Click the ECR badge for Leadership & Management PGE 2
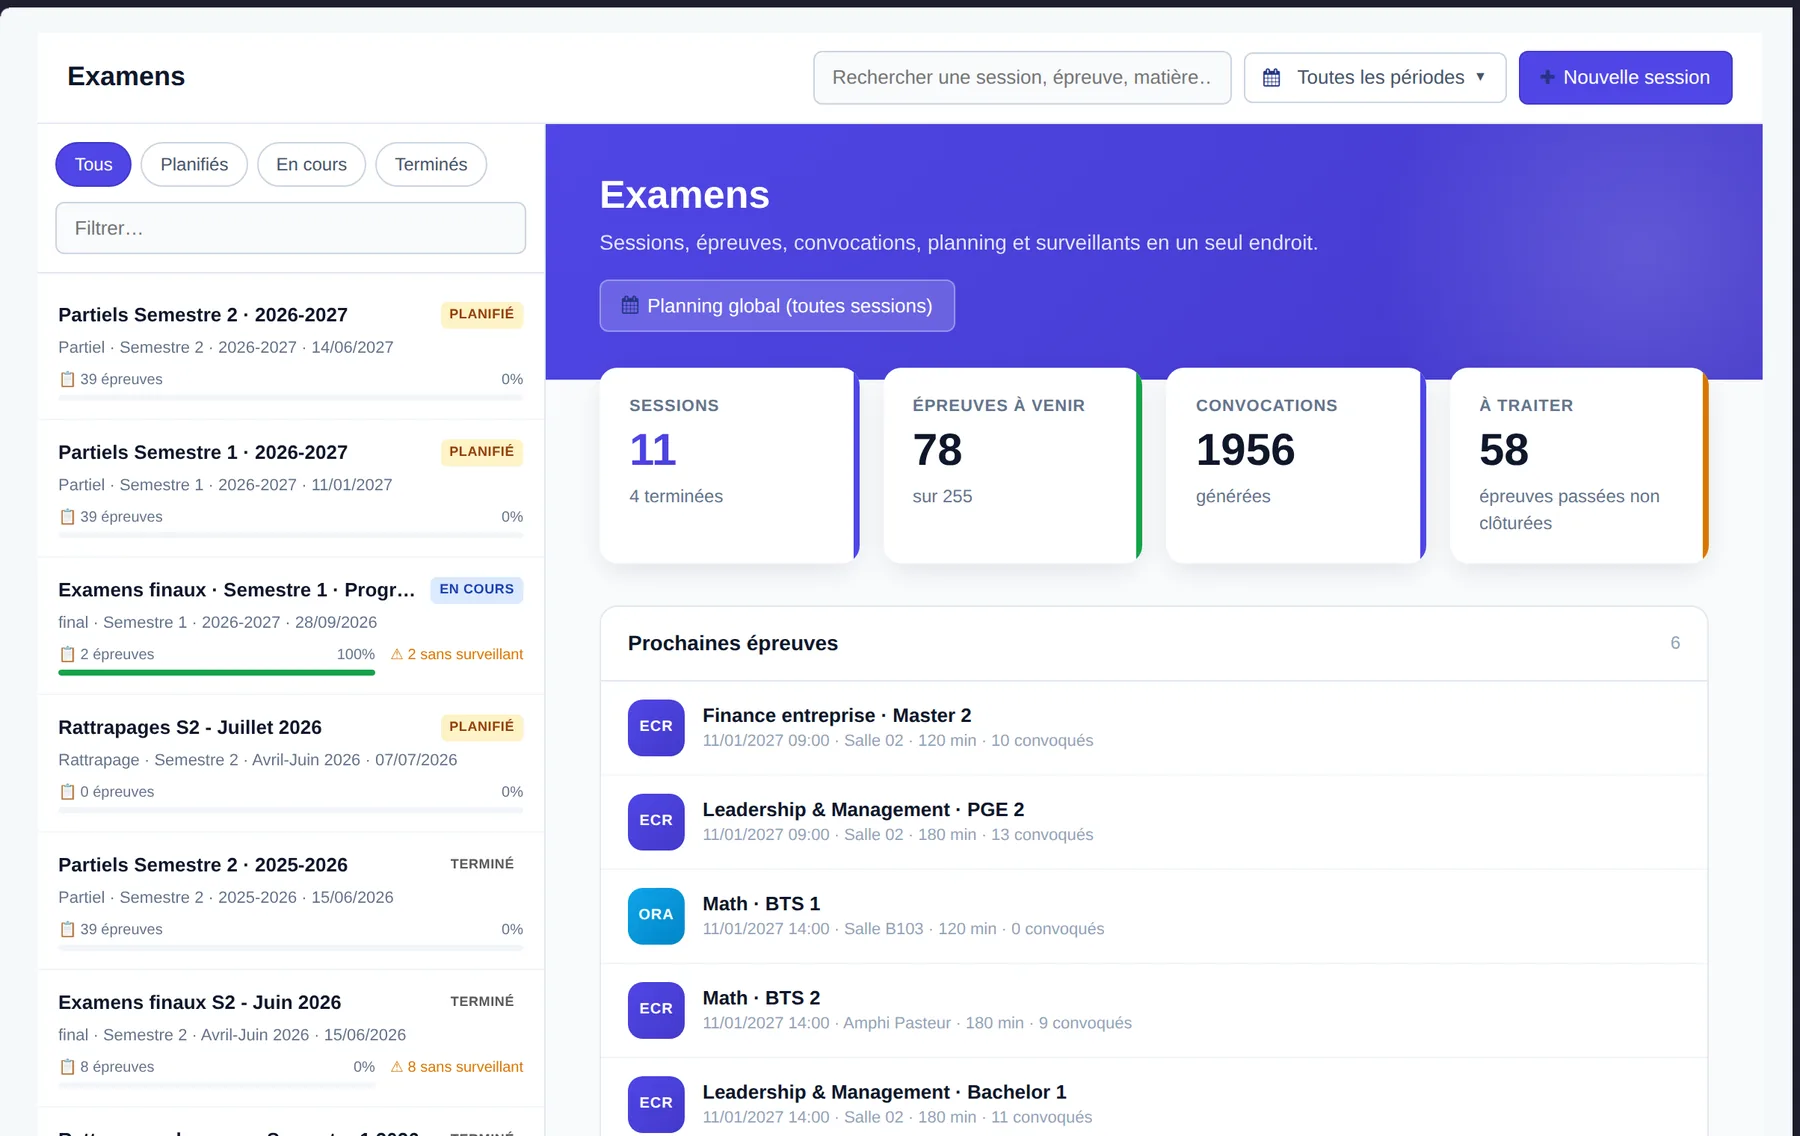This screenshot has height=1136, width=1800. (x=656, y=821)
